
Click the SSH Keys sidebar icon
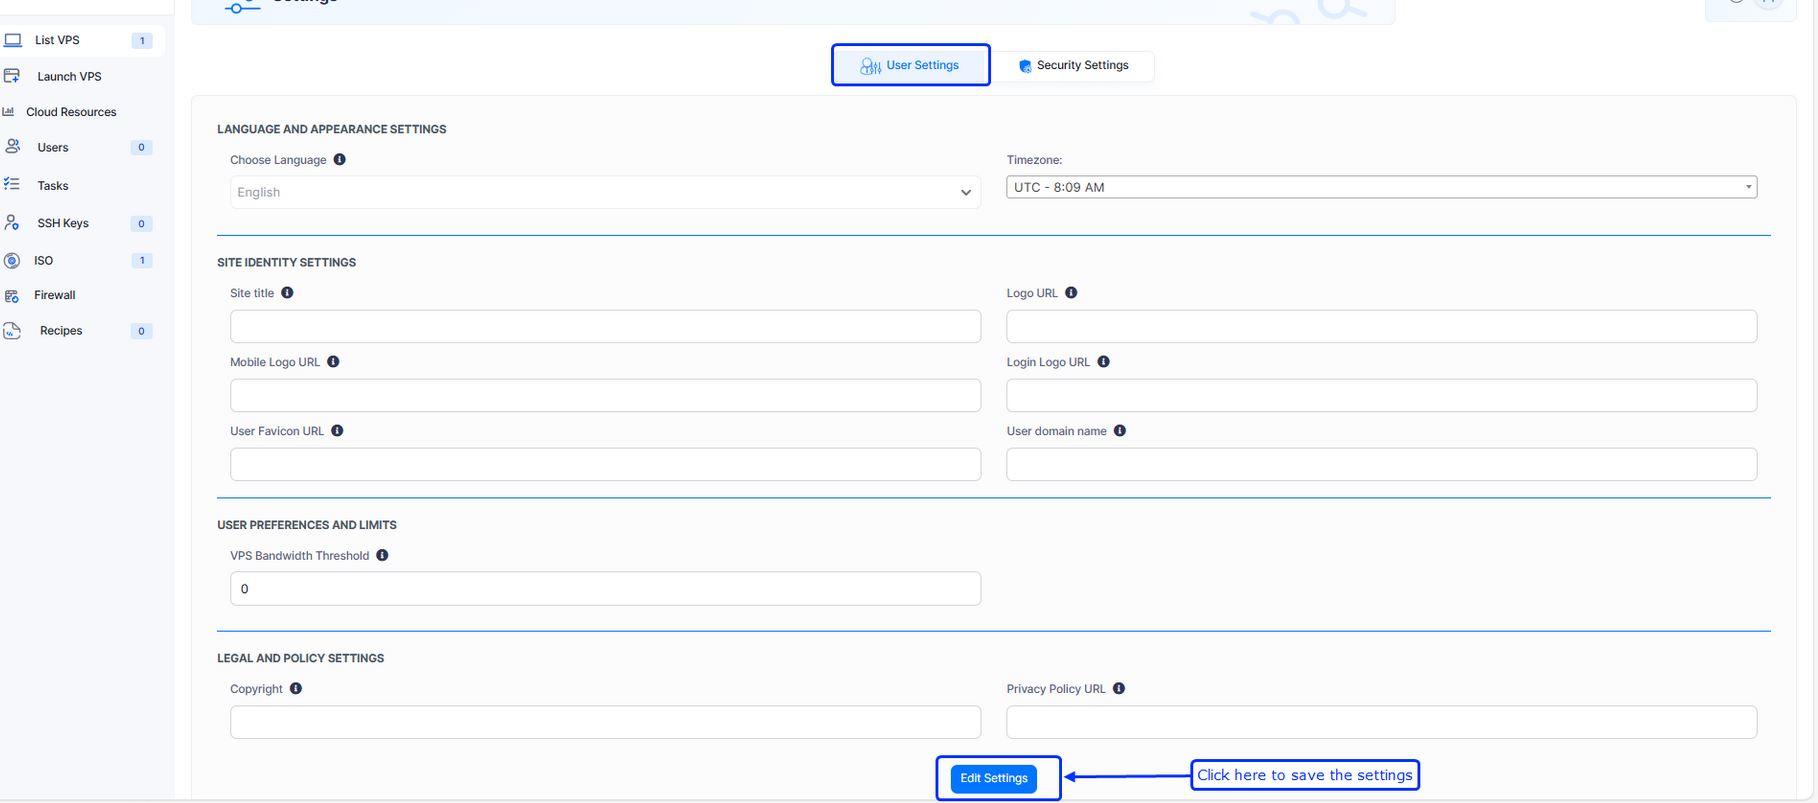(x=12, y=223)
